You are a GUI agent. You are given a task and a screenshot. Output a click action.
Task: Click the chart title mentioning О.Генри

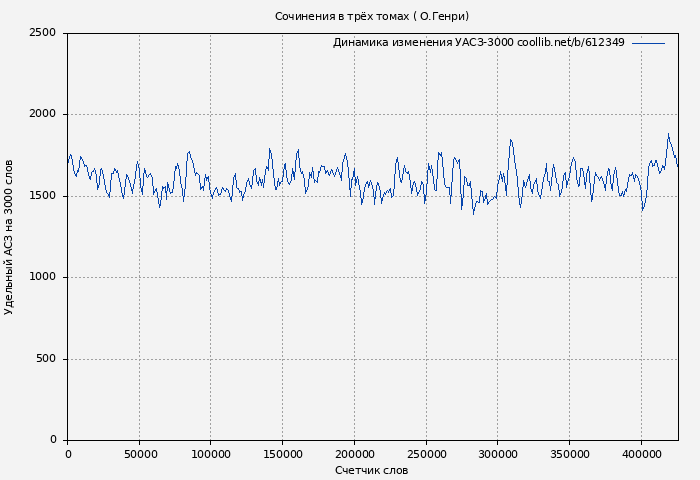[371, 16]
